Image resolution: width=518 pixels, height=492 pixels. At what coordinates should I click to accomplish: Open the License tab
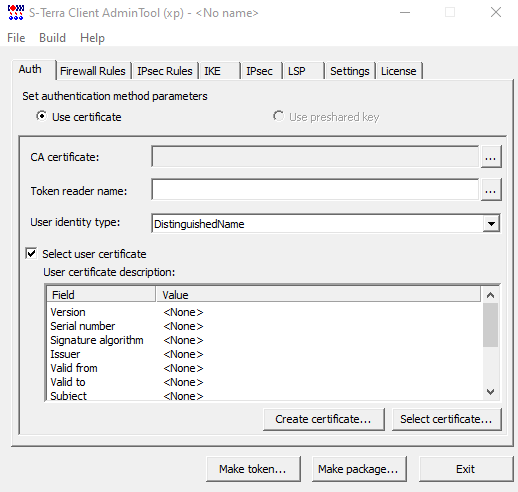[x=399, y=71]
